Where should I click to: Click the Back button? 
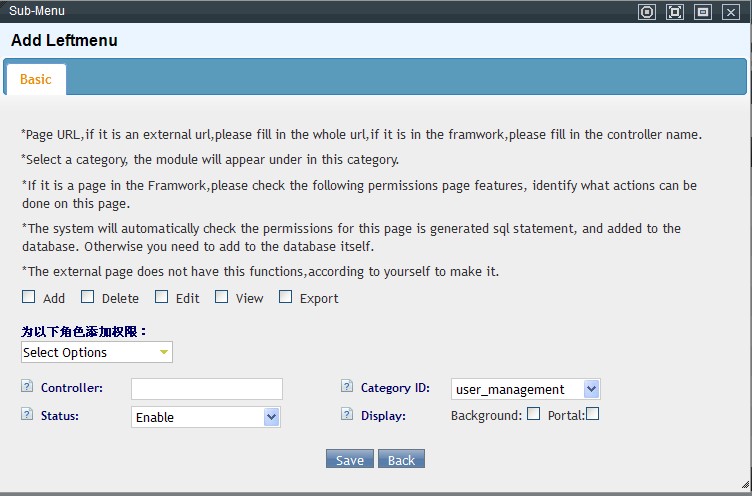(x=401, y=460)
